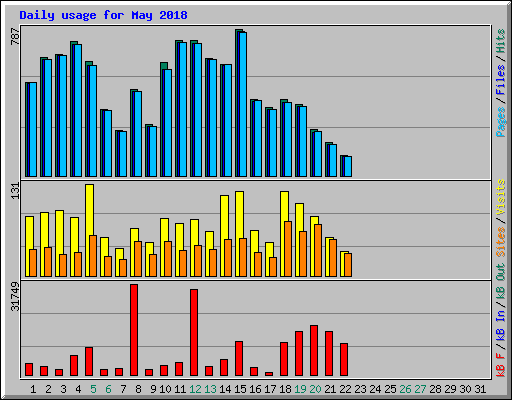Click the 'Daily usage for May 2018' title
This screenshot has height=400, width=512.
[x=103, y=15]
